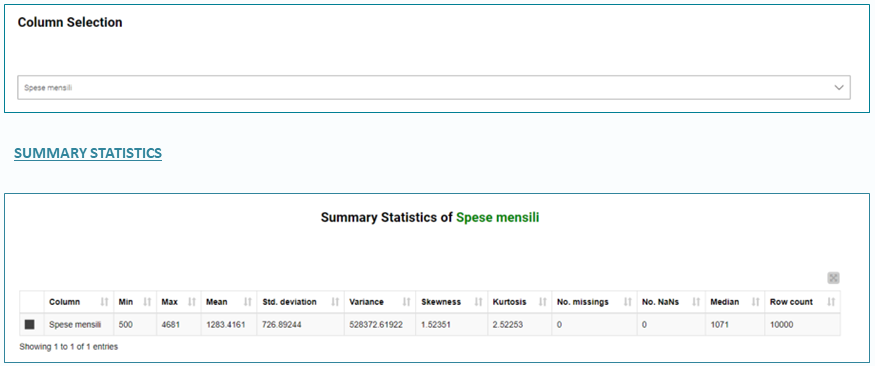Sort table by No. missings column
The width and height of the screenshot is (875, 366).
pos(594,302)
